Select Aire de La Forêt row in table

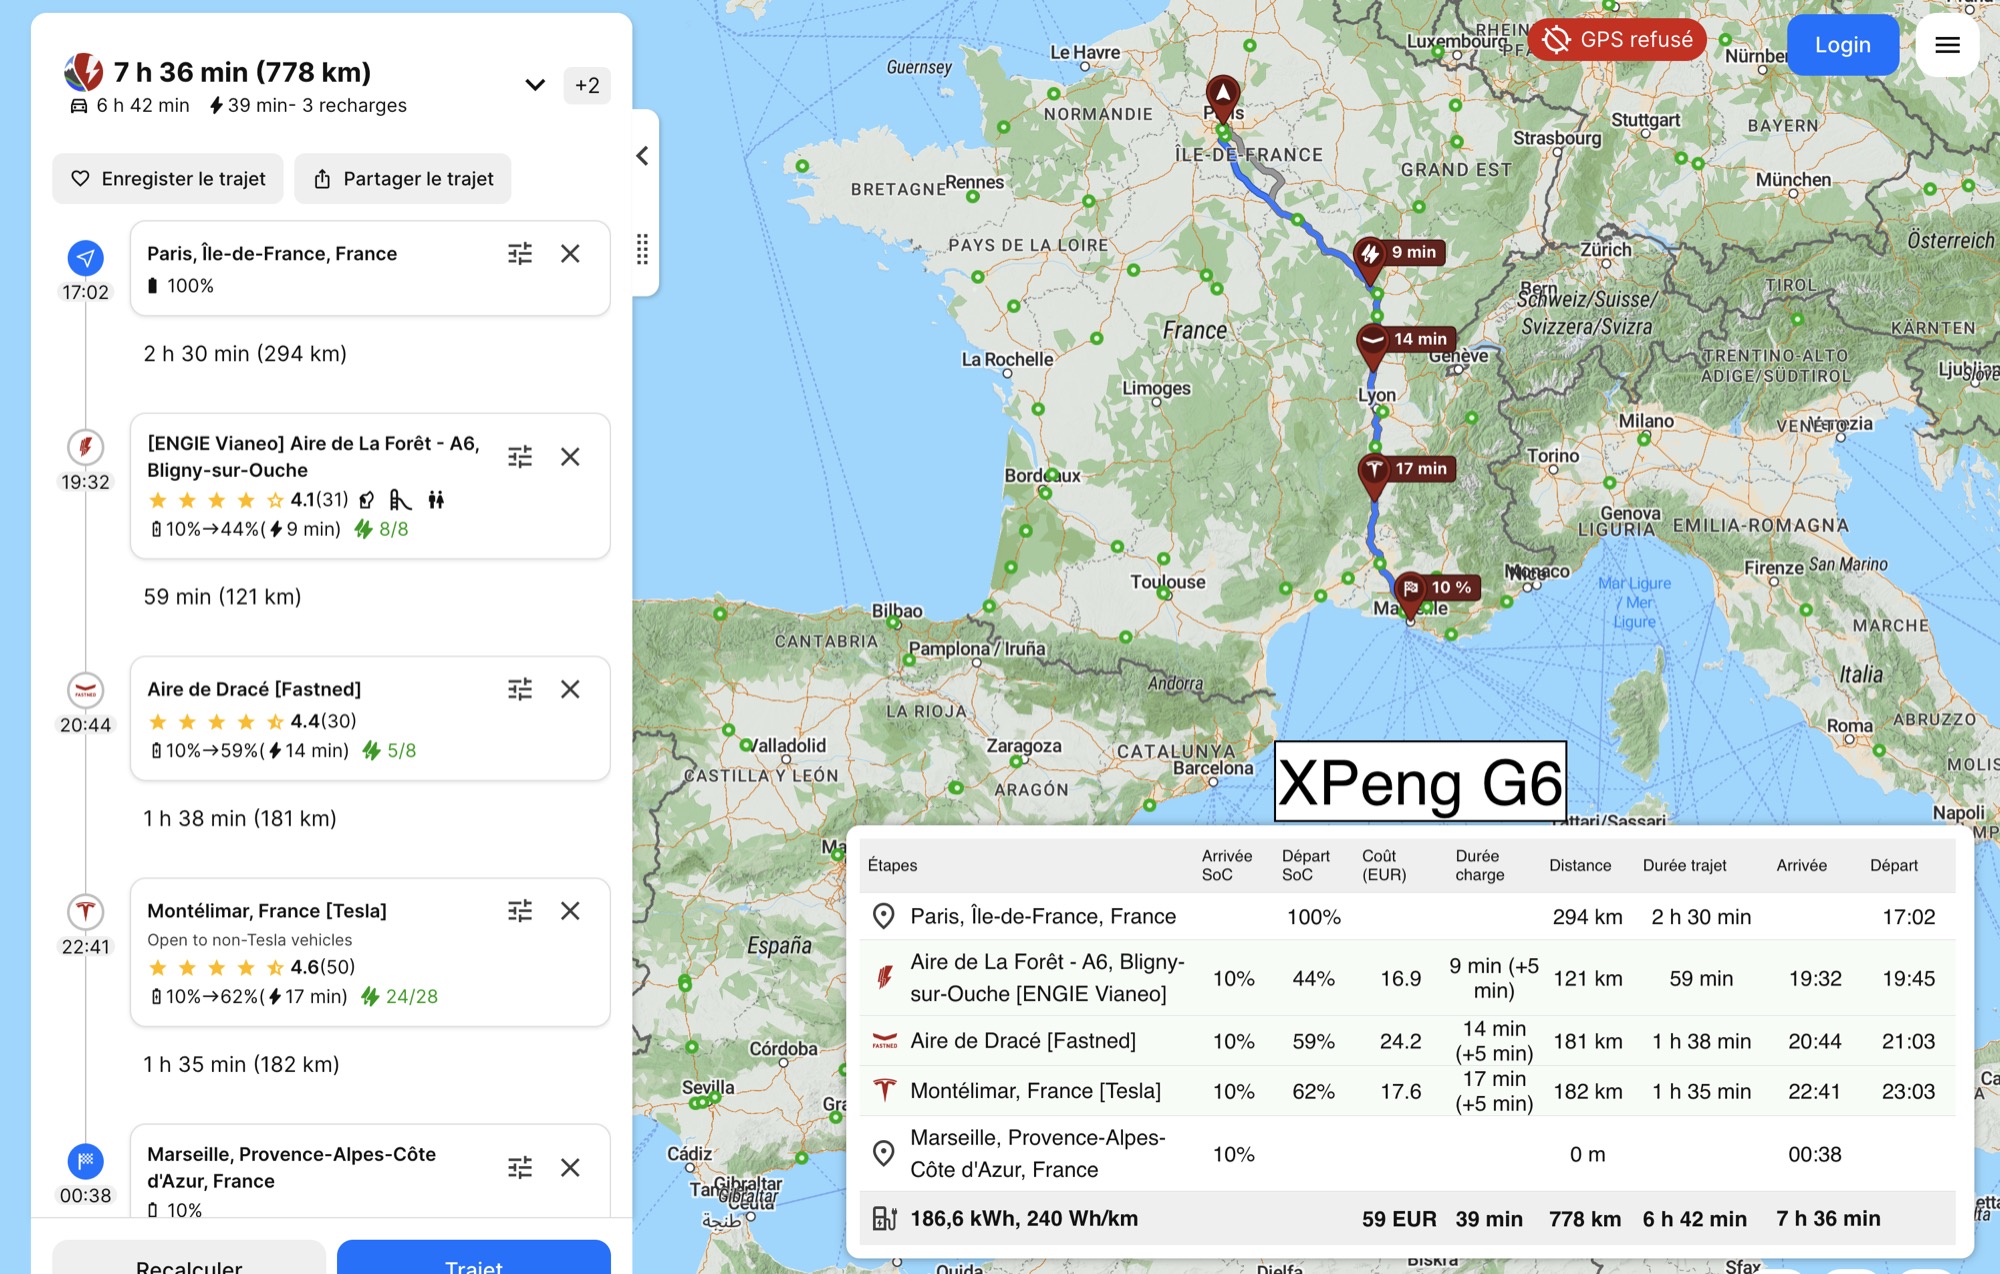point(1407,978)
